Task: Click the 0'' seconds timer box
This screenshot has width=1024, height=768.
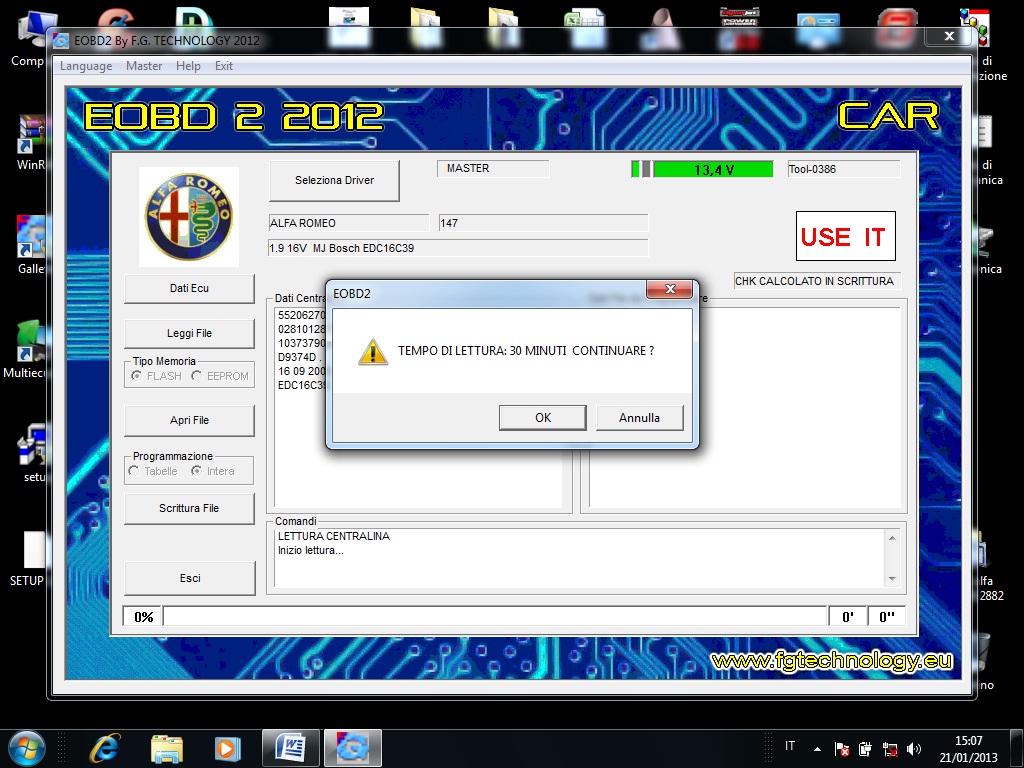Action: [886, 616]
